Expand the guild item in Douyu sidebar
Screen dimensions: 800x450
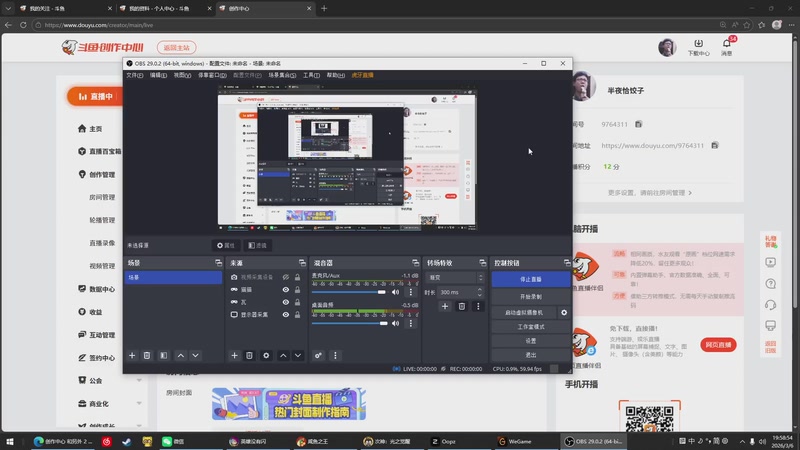click(139, 381)
